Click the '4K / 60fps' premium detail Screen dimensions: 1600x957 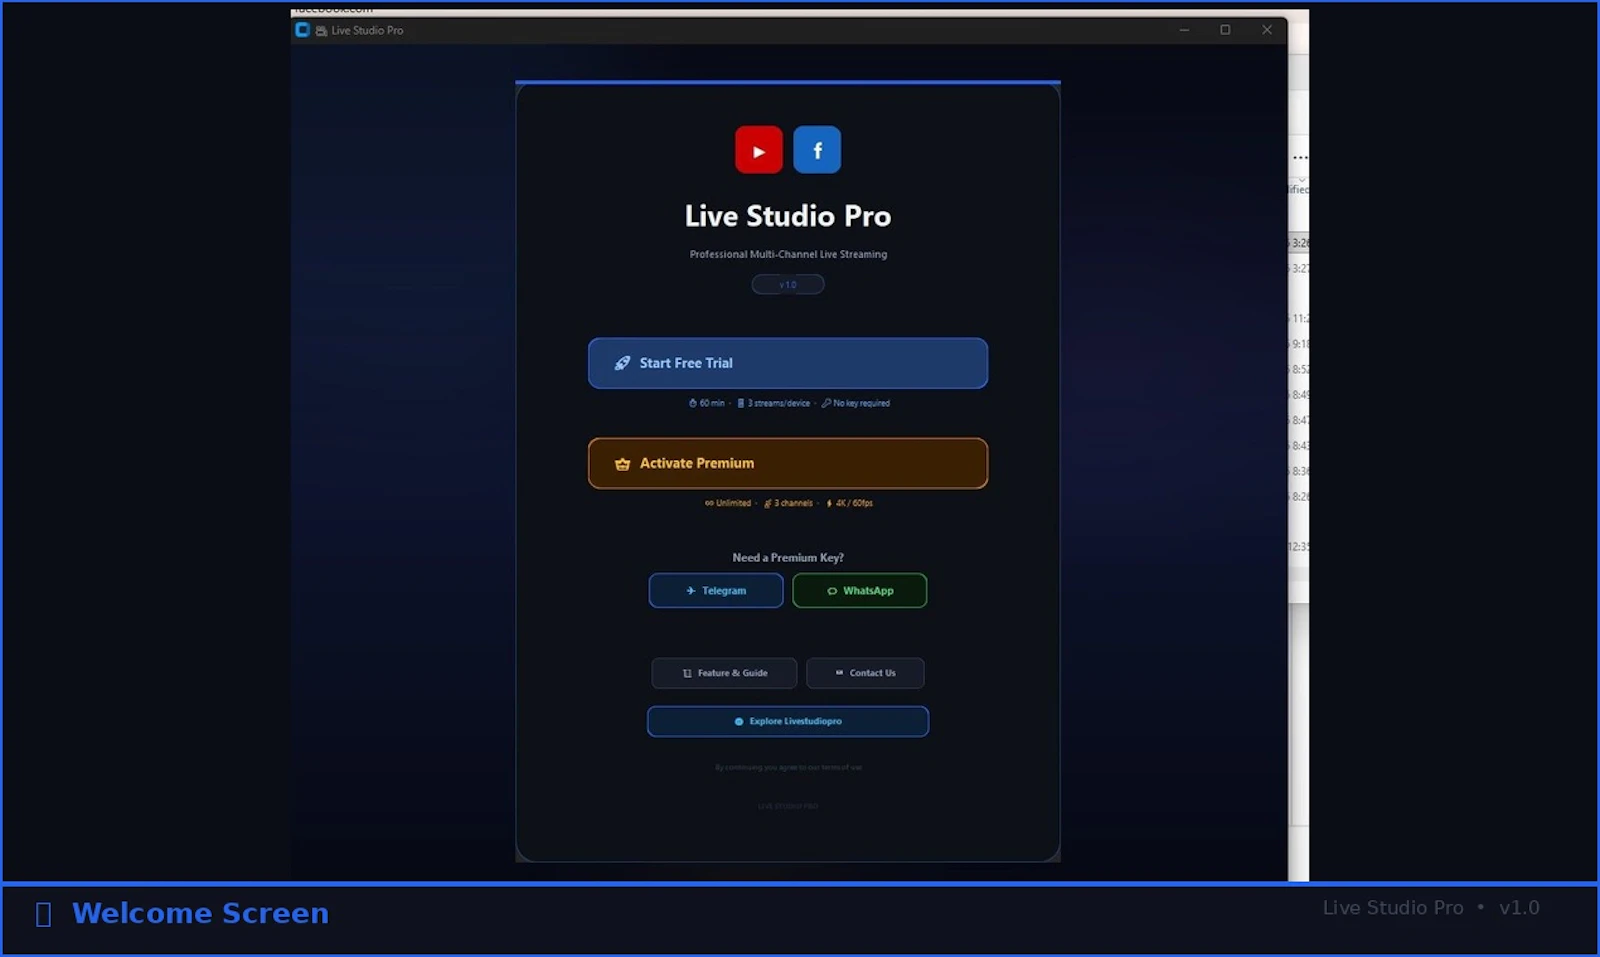(850, 503)
